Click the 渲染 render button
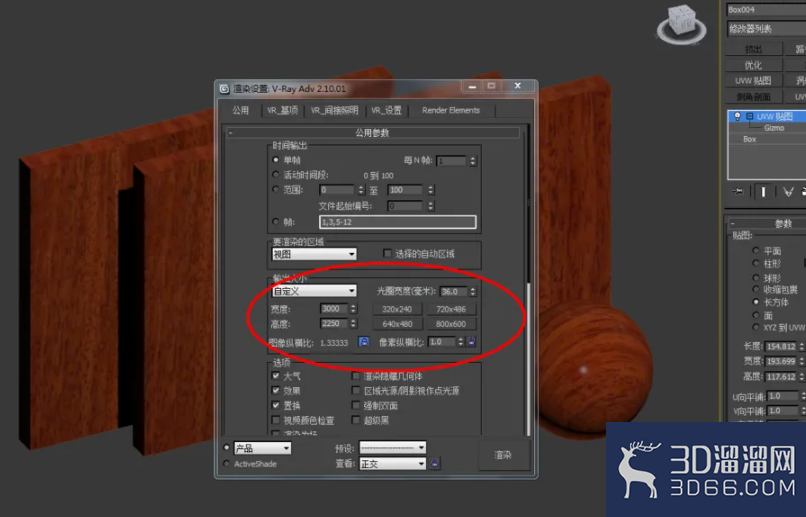This screenshot has height=517, width=806. [x=503, y=455]
